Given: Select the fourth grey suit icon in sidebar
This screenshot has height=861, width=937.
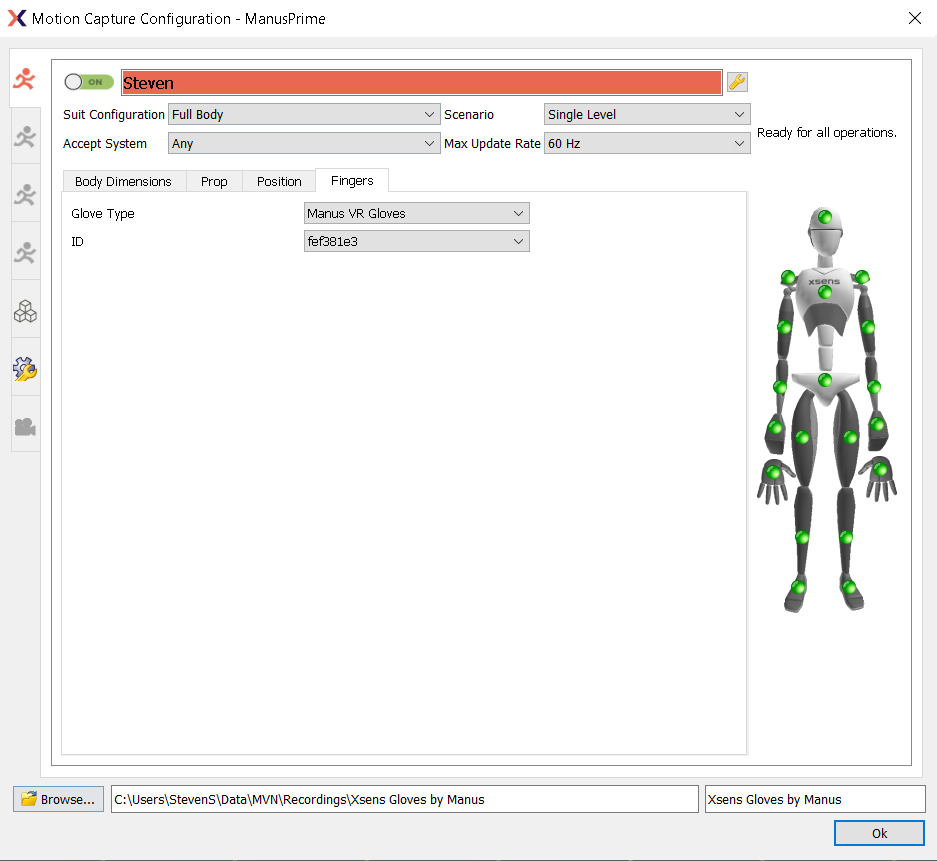Looking at the screenshot, I should [x=25, y=253].
